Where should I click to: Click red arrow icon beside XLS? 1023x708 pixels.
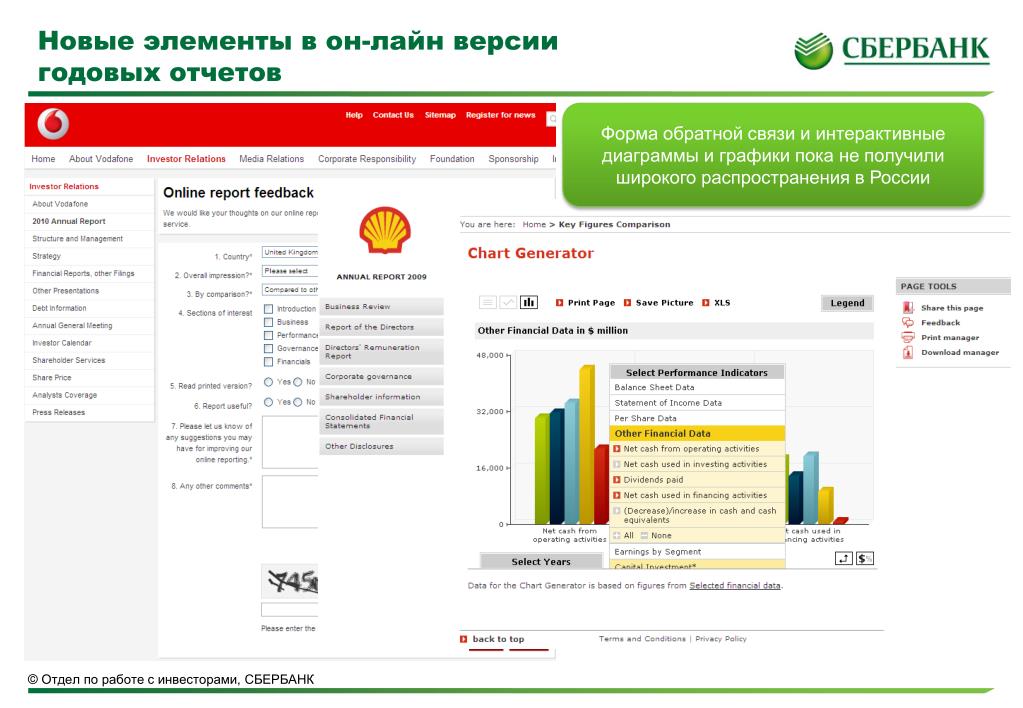click(x=705, y=303)
